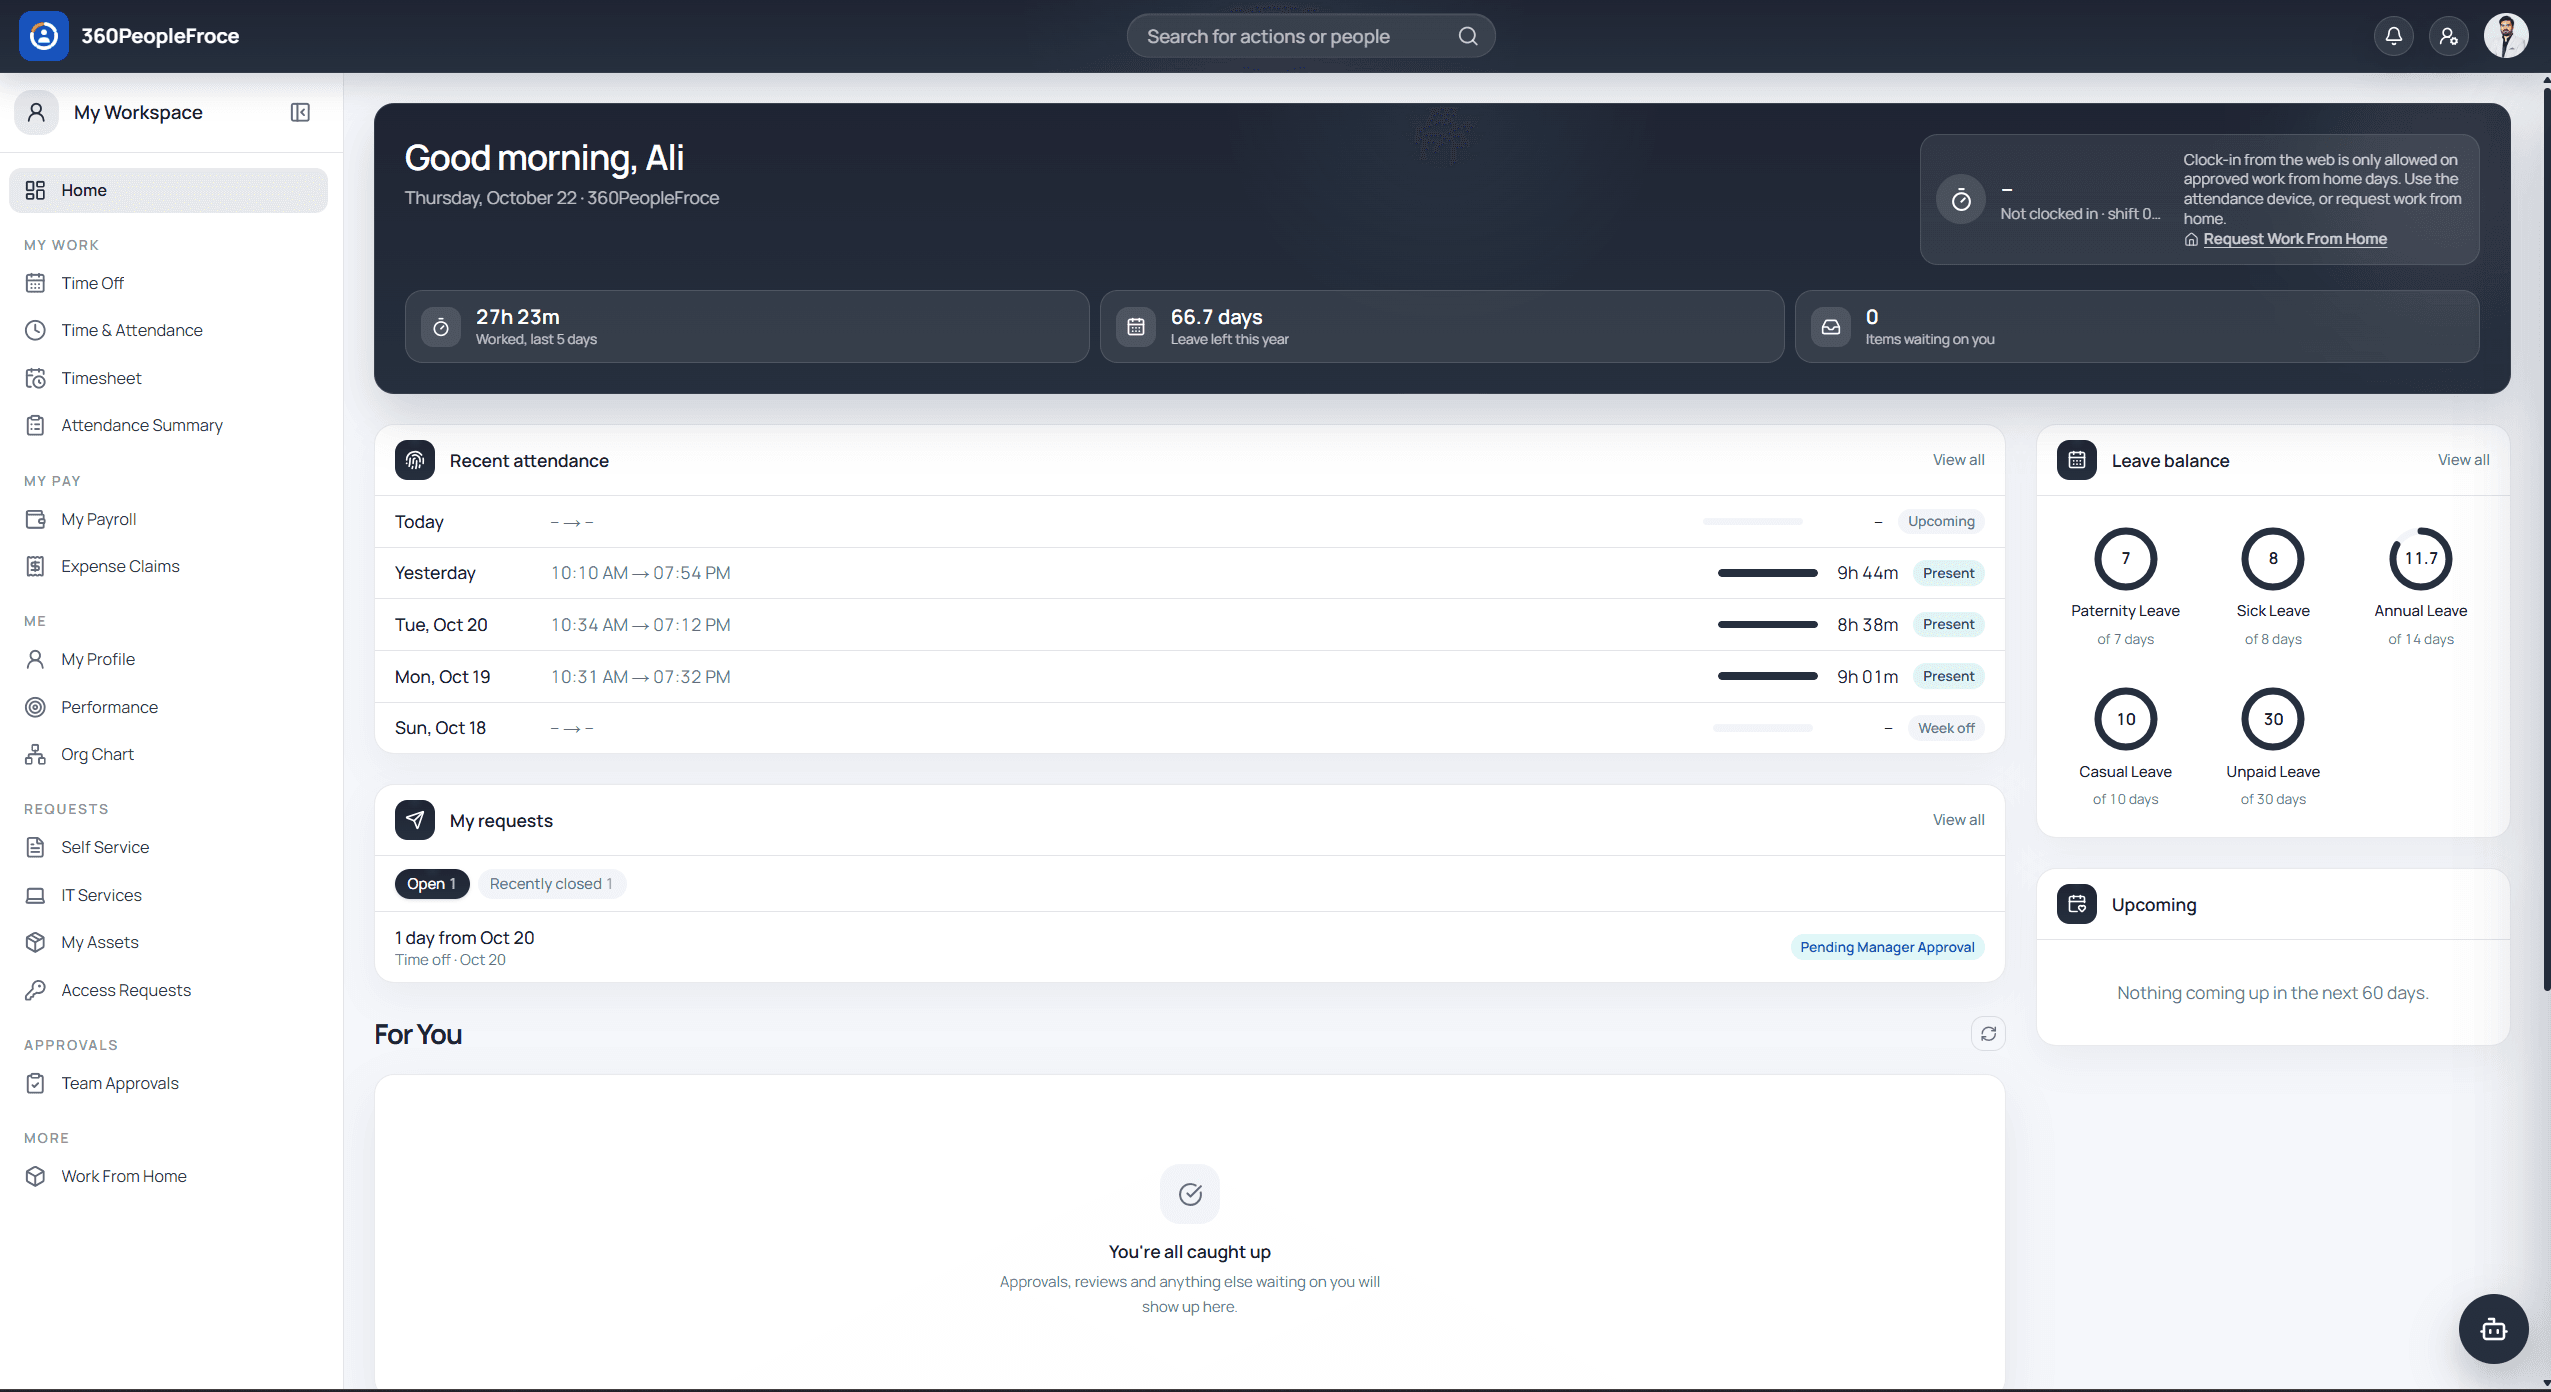View all recent attendance

(1958, 460)
